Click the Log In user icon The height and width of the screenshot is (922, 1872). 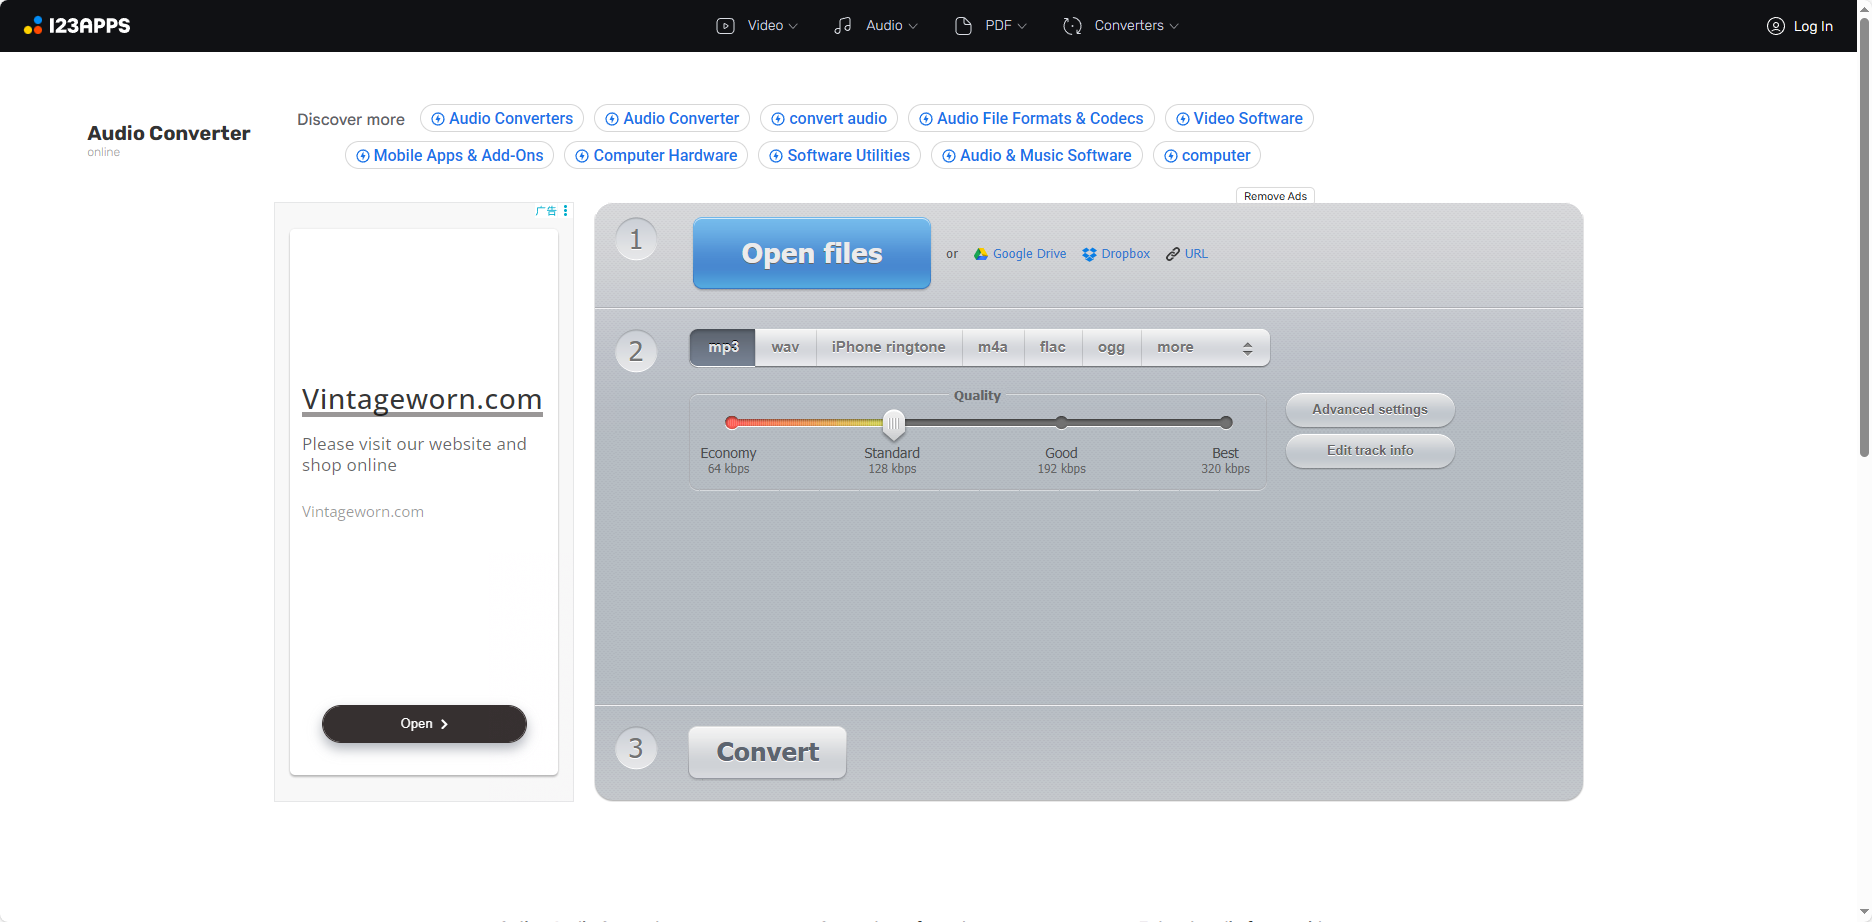[1776, 26]
